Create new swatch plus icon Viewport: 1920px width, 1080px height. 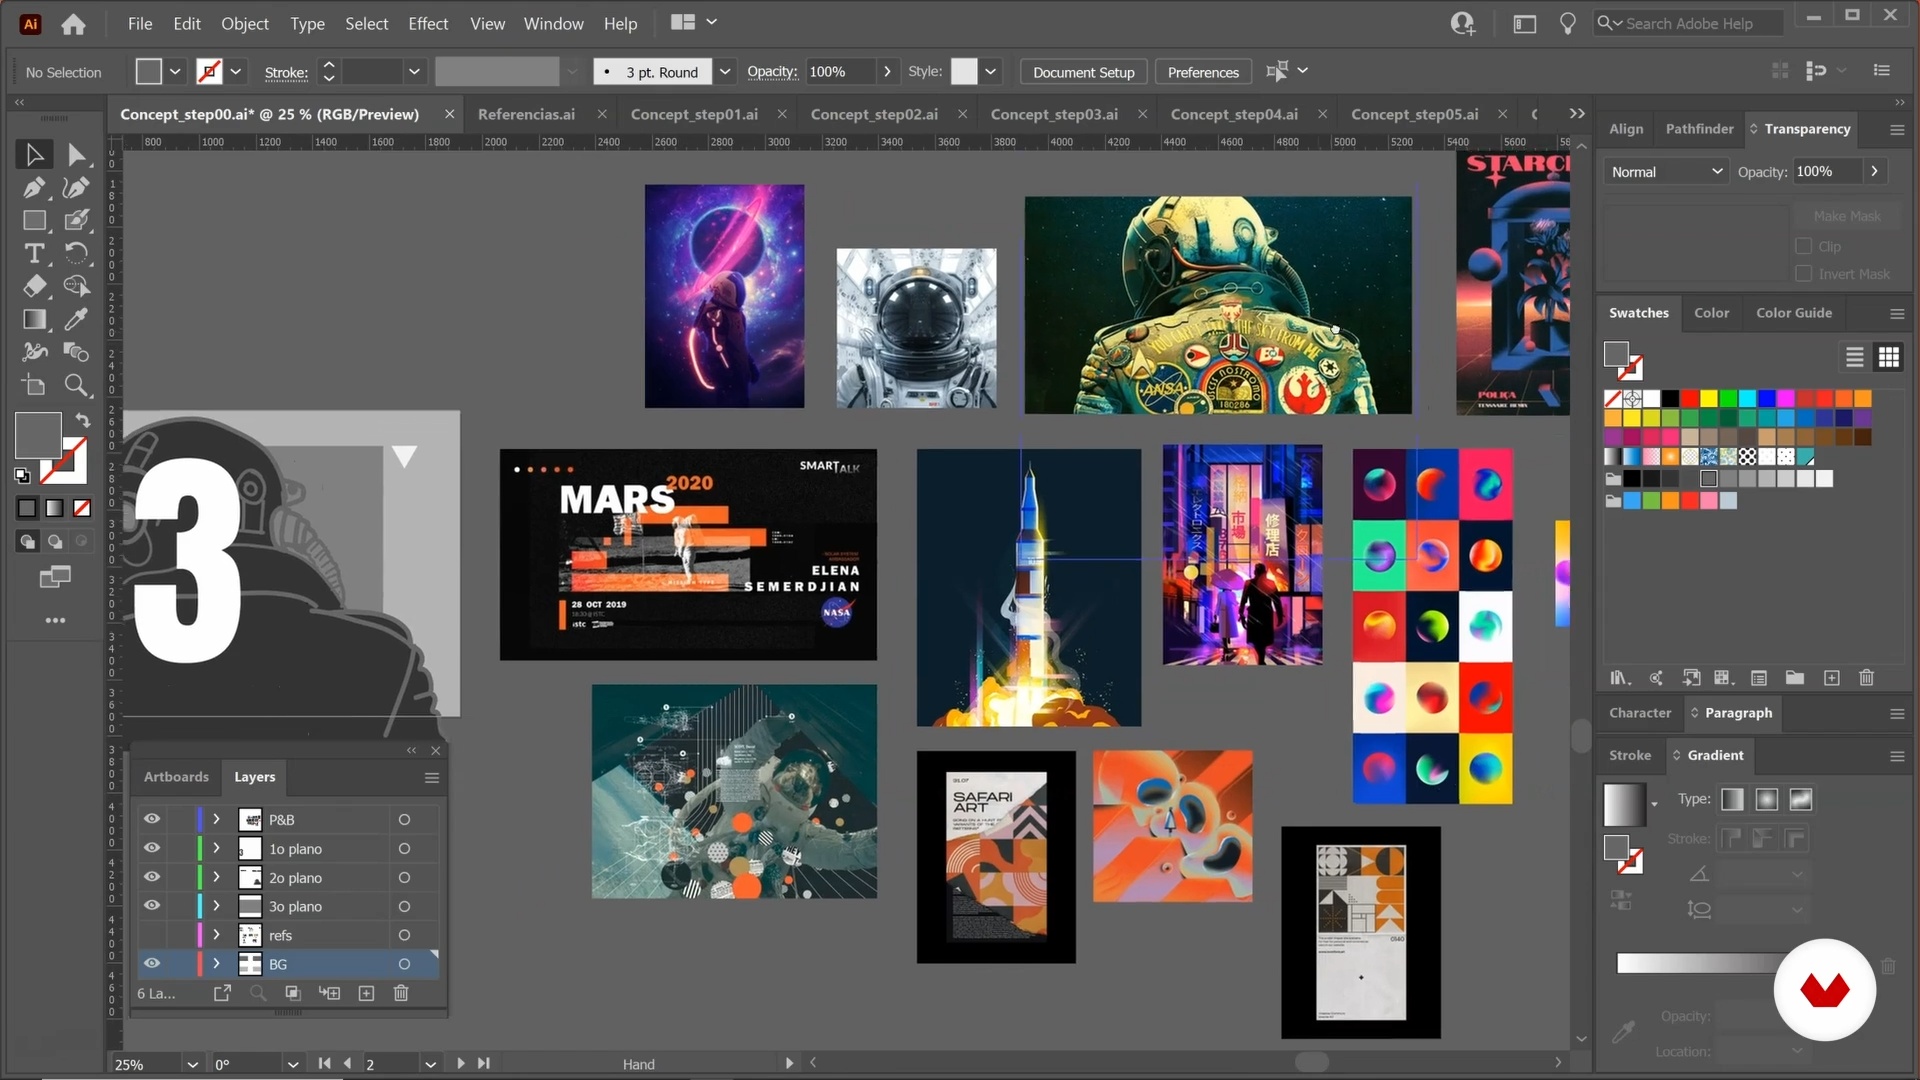click(x=1832, y=678)
